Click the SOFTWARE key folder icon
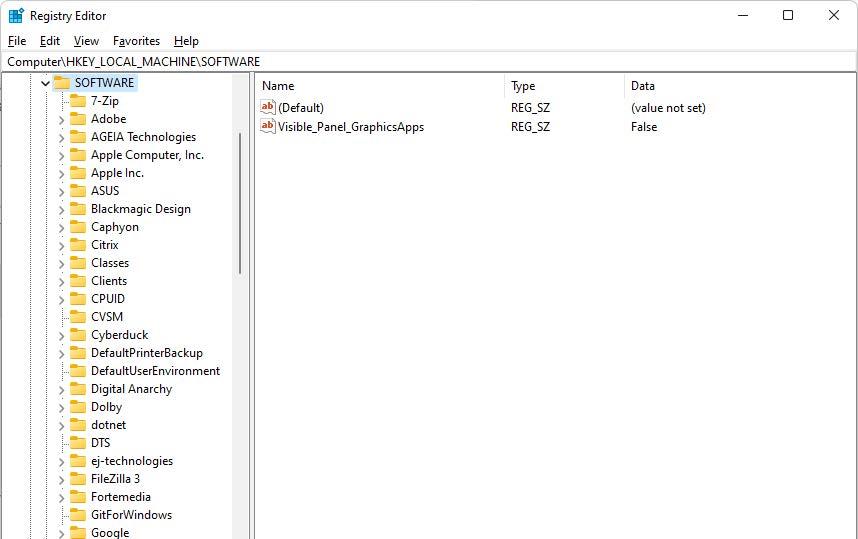The height and width of the screenshot is (539, 858). click(x=62, y=83)
